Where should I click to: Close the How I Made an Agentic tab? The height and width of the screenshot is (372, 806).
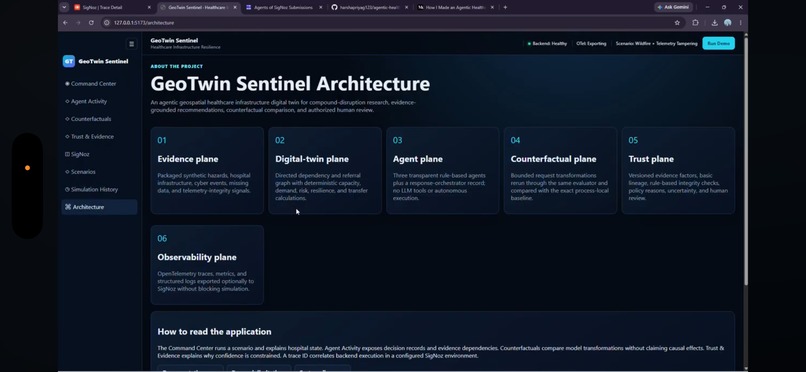tap(492, 7)
